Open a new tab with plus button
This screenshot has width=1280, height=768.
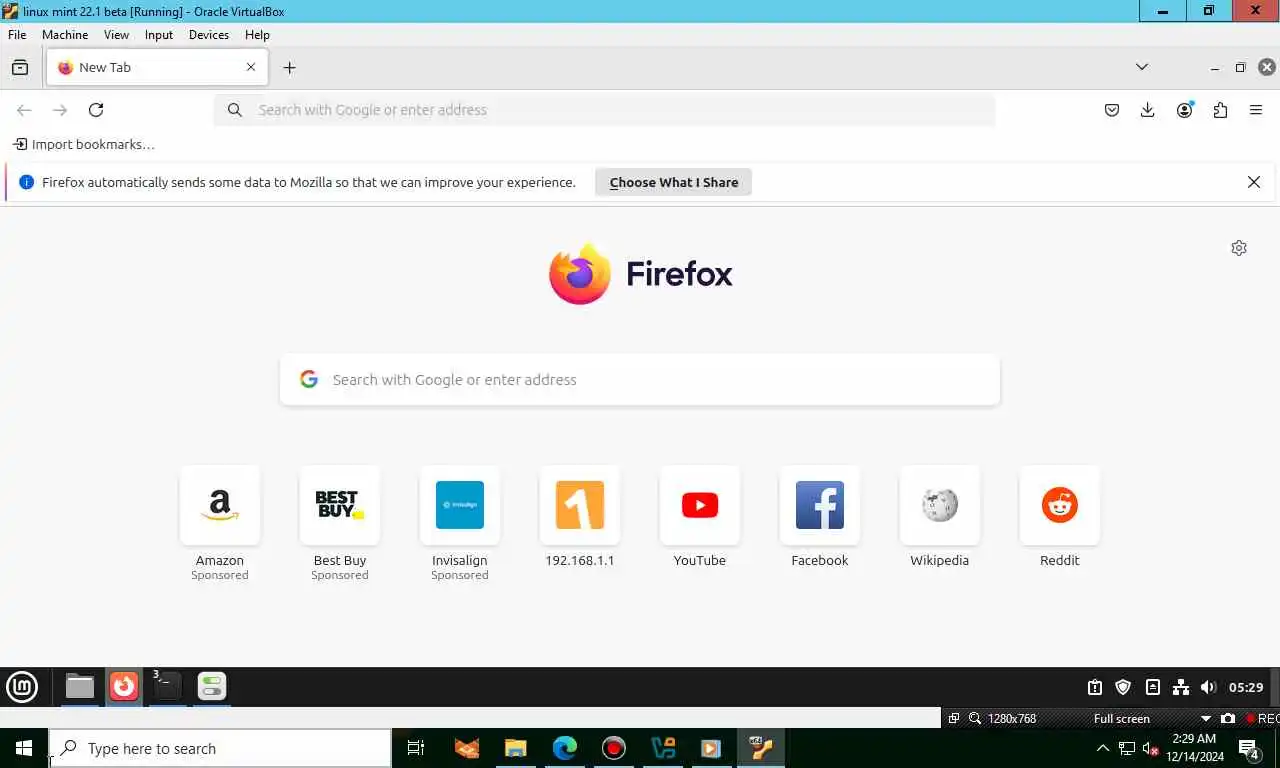[289, 67]
